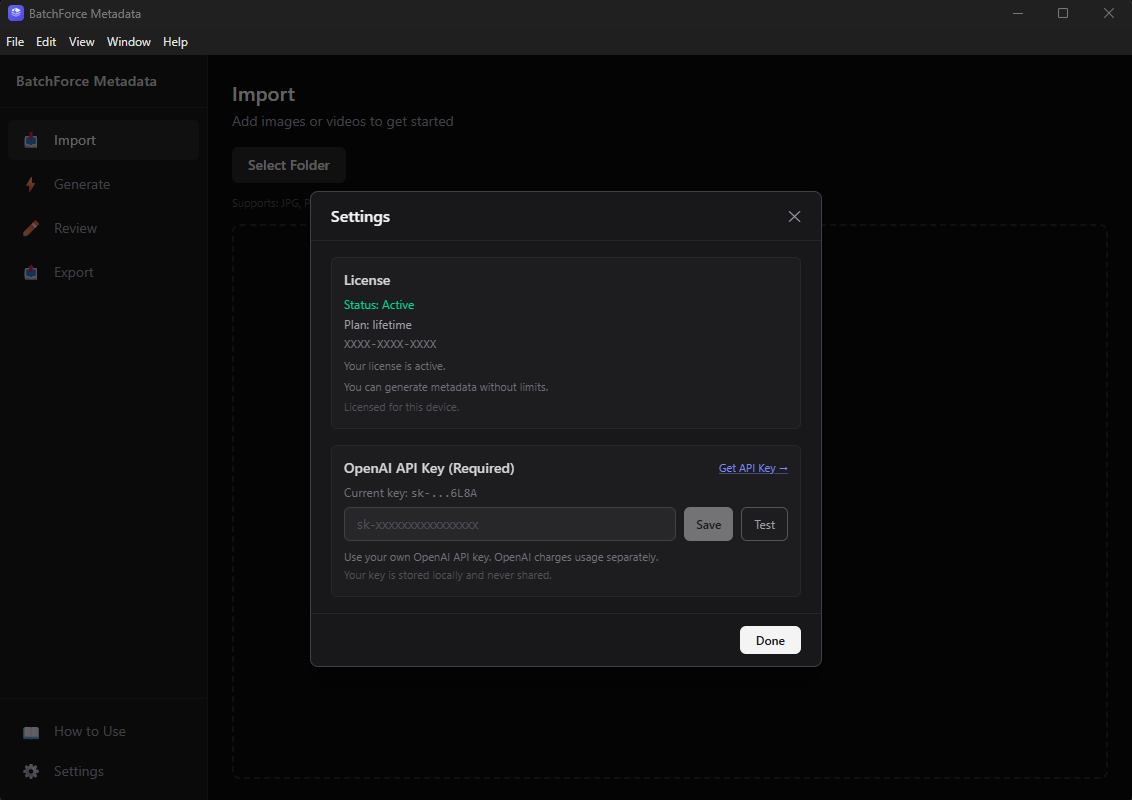The height and width of the screenshot is (800, 1132).
Task: Select the Import inbox icon in sidebar
Action: 30,140
